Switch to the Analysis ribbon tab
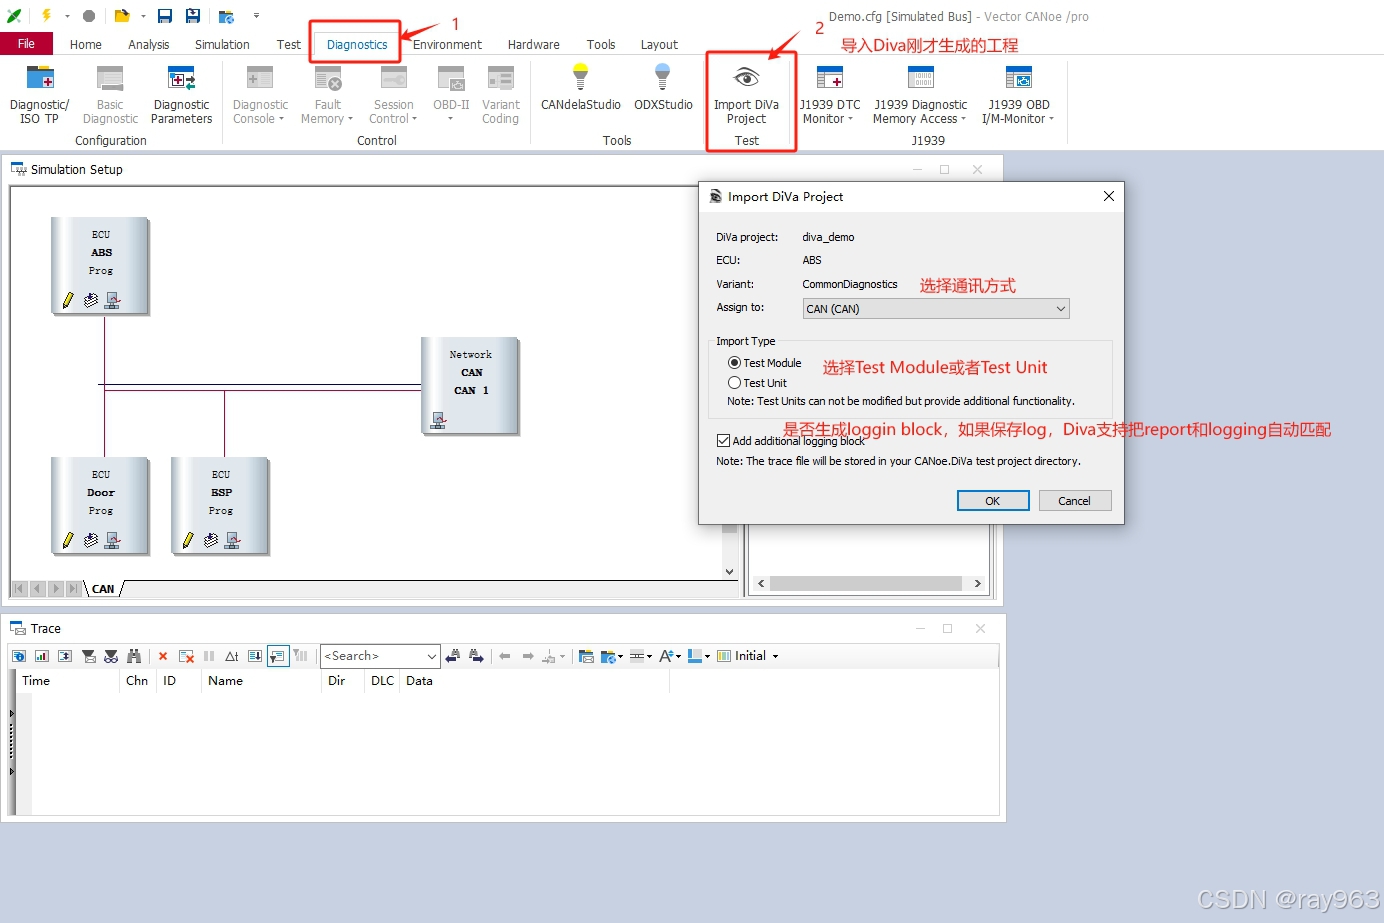This screenshot has width=1384, height=923. 148,45
